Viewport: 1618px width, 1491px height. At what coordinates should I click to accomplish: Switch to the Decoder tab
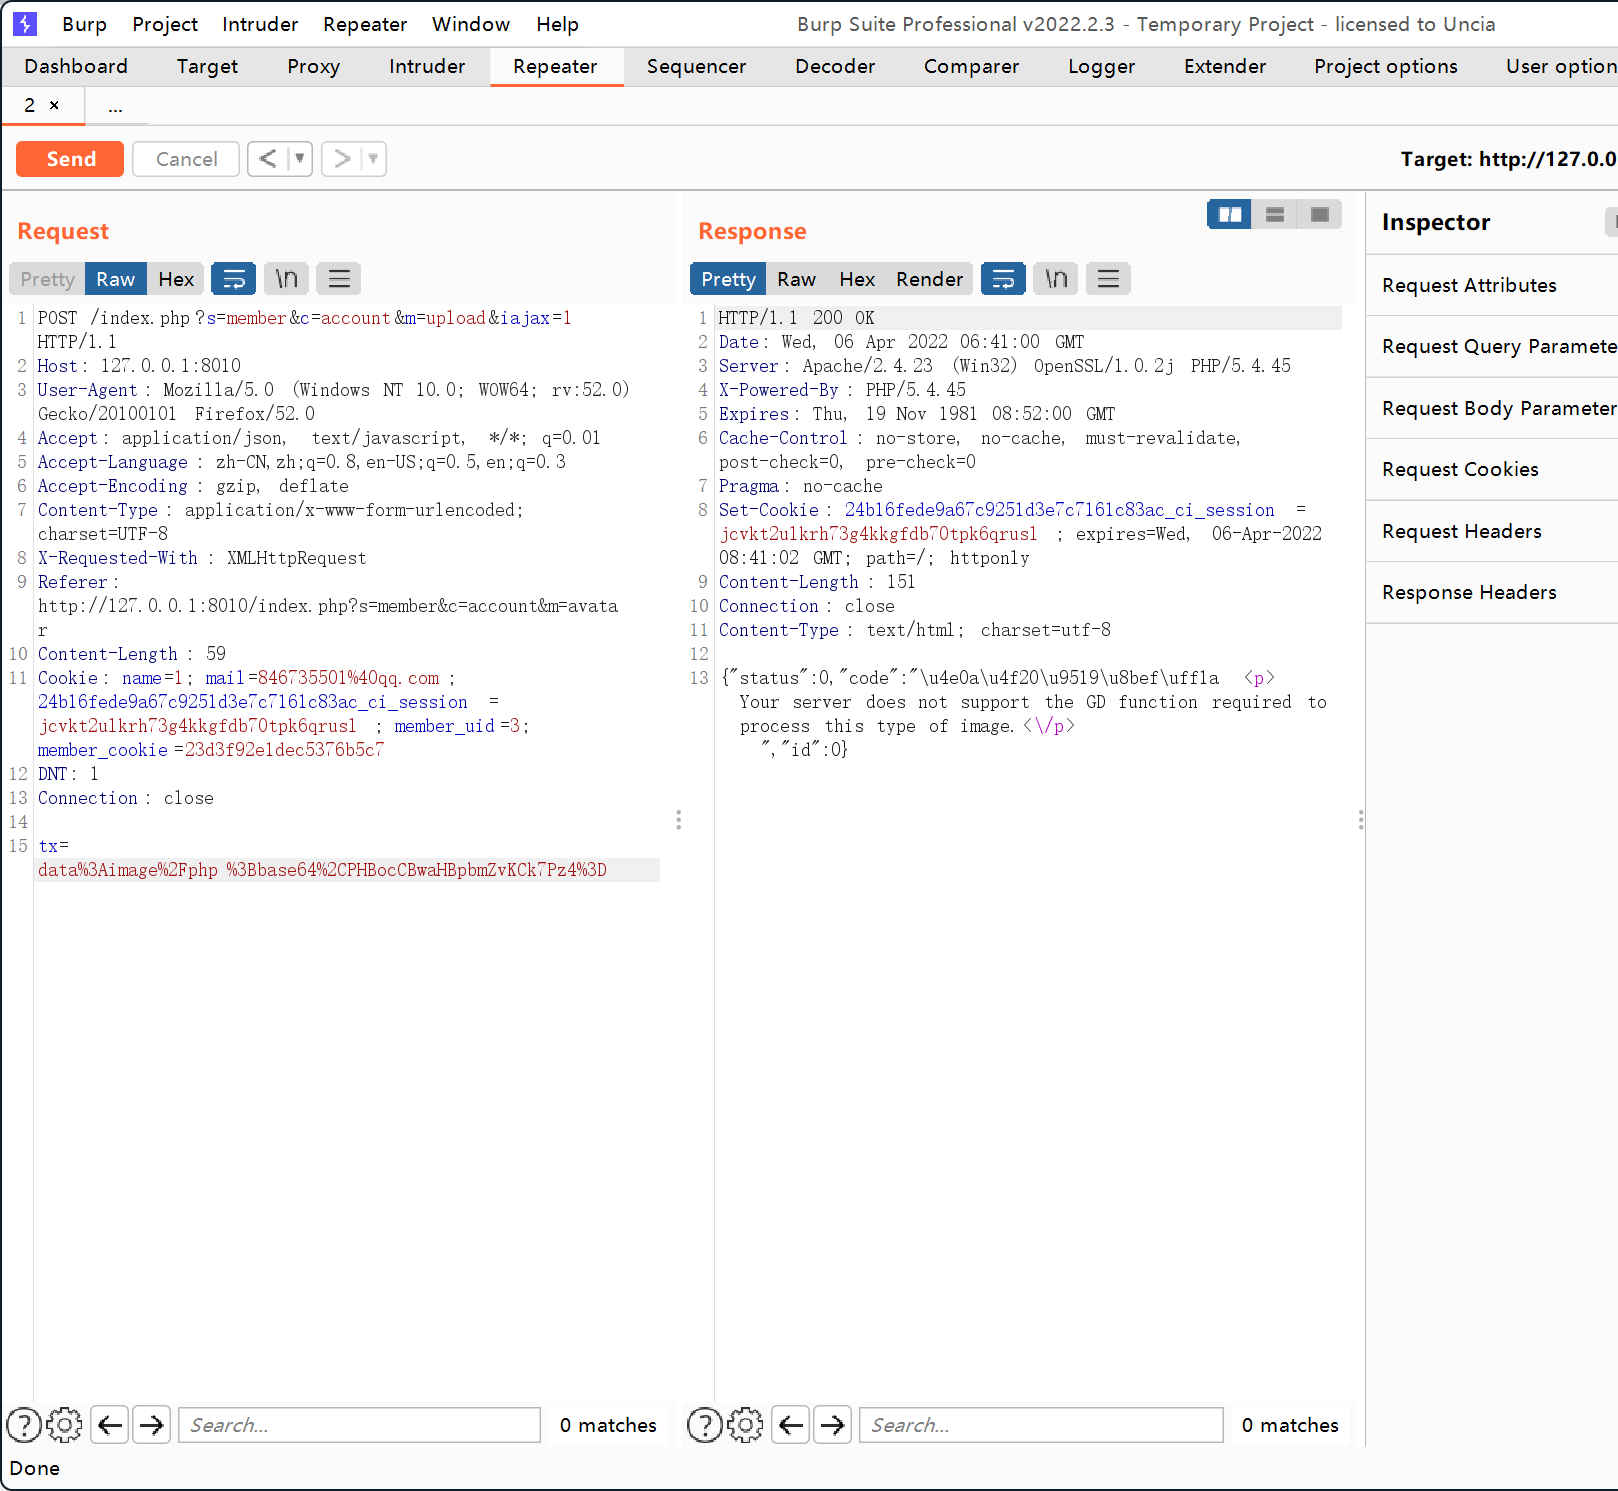pyautogui.click(x=835, y=66)
